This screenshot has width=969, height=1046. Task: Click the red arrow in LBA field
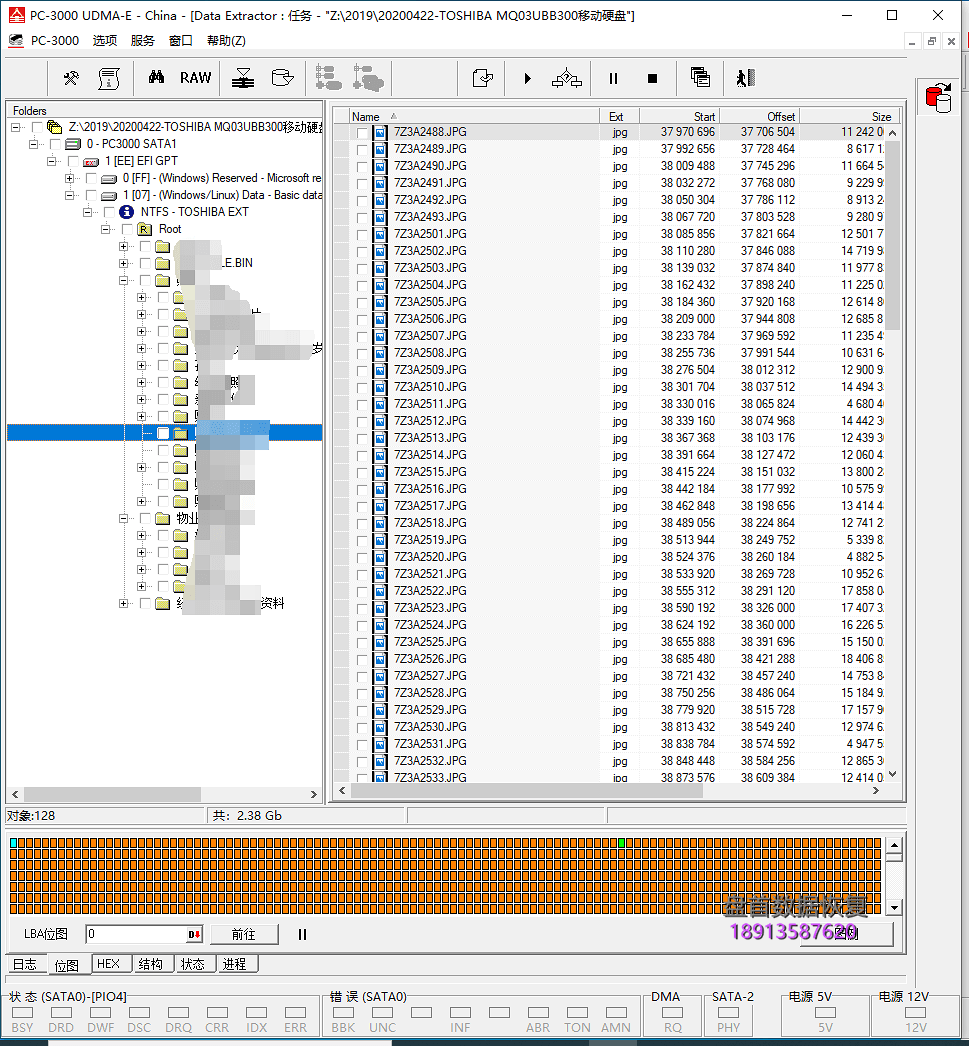[x=194, y=935]
